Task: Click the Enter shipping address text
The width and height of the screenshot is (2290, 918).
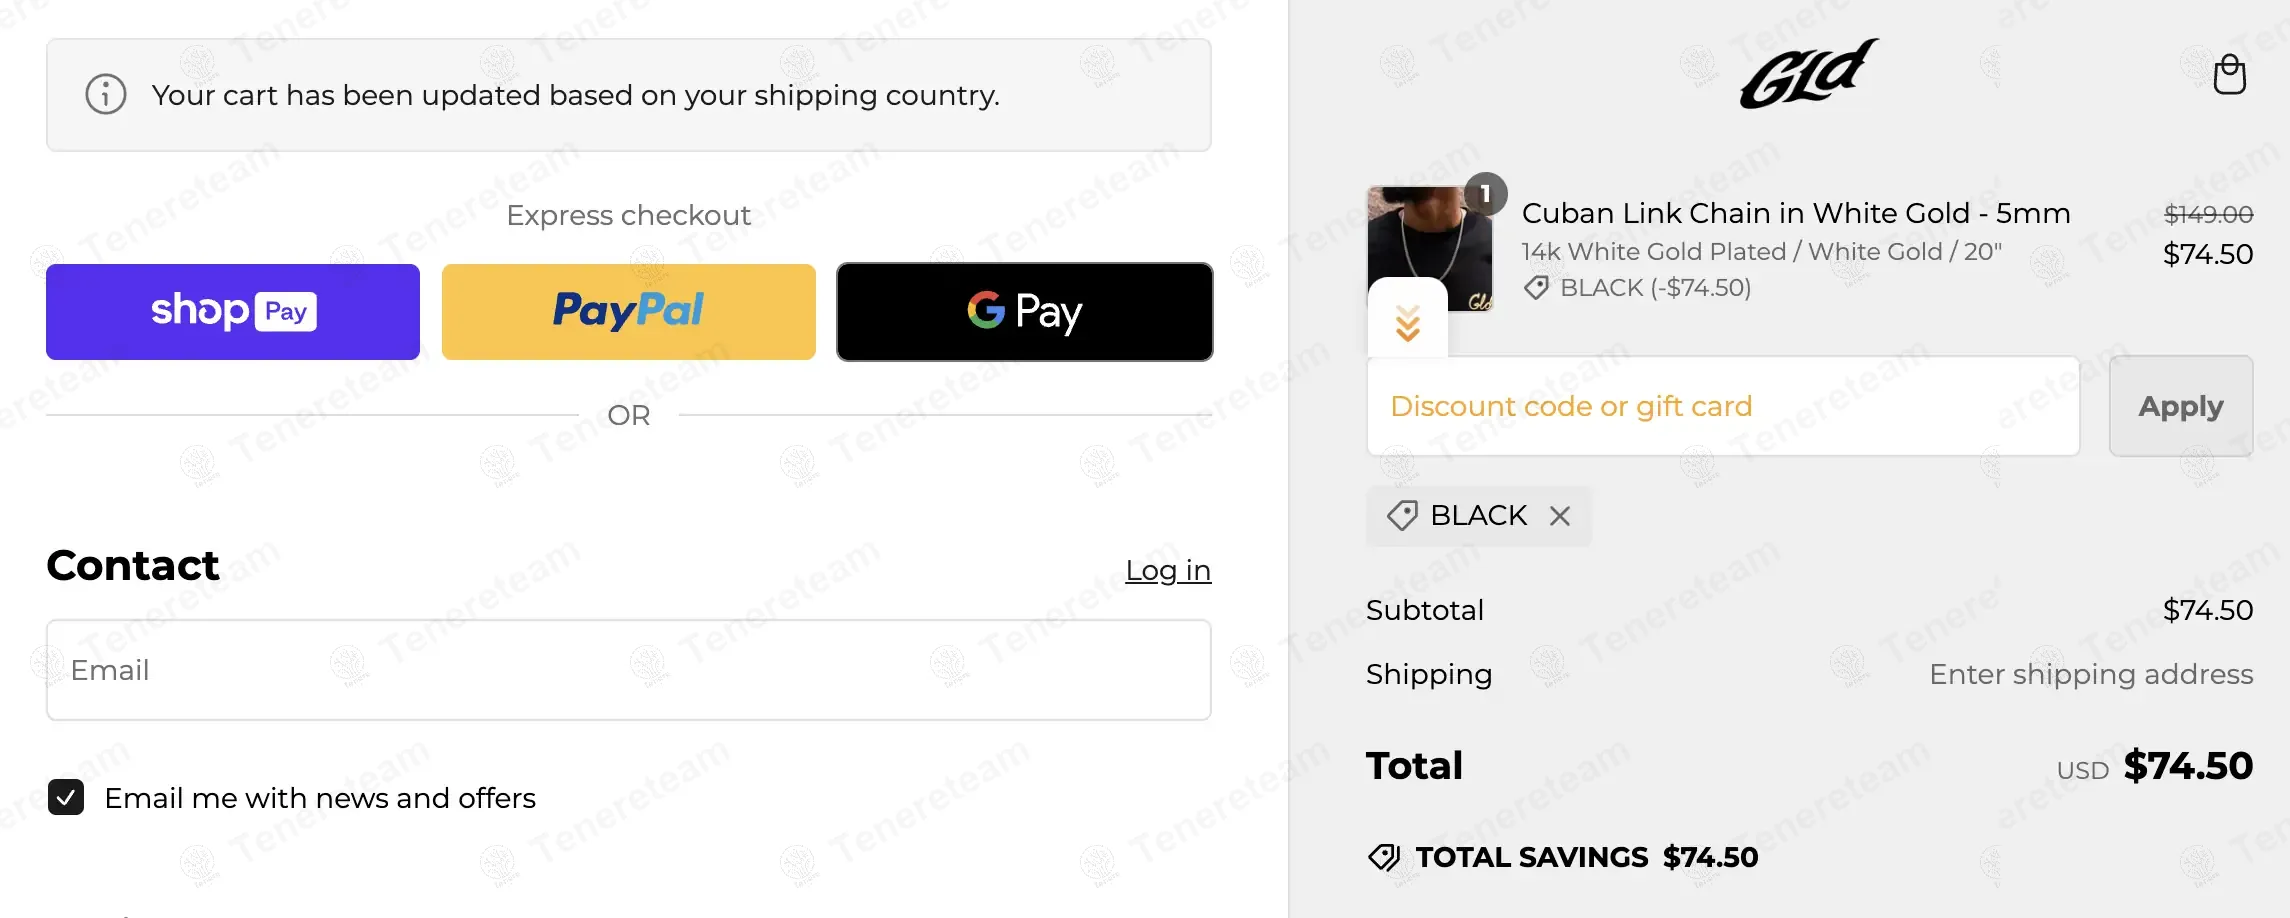Action: point(2091,675)
